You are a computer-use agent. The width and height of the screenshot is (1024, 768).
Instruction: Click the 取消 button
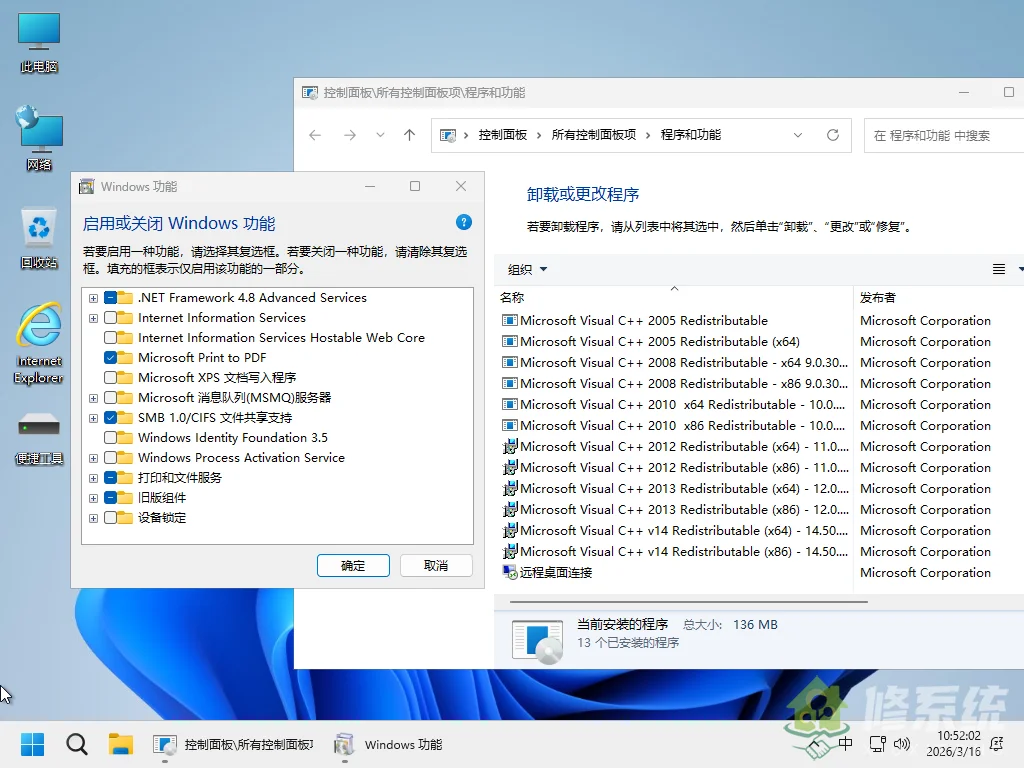tap(435, 565)
